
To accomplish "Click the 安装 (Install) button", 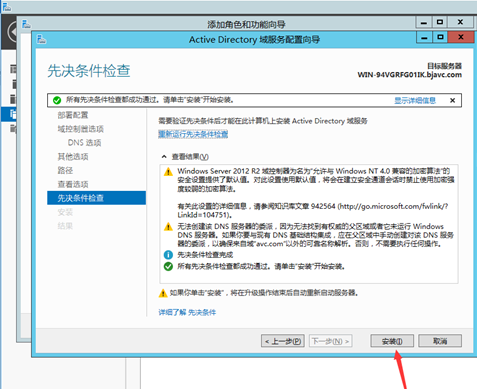I will tap(392, 341).
